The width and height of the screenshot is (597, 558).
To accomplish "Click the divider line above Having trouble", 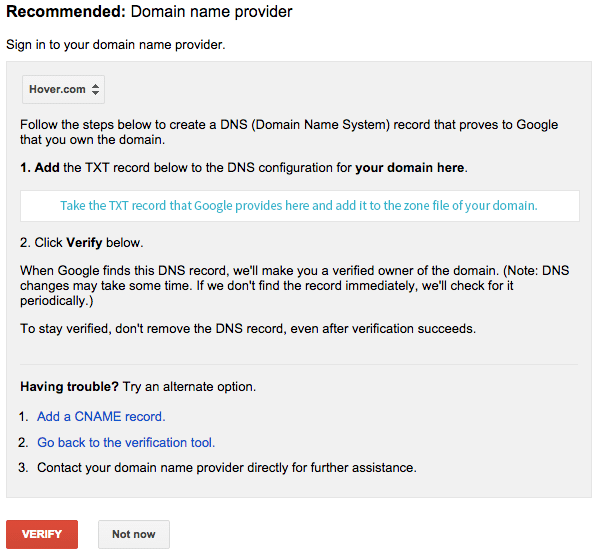I will coord(299,364).
